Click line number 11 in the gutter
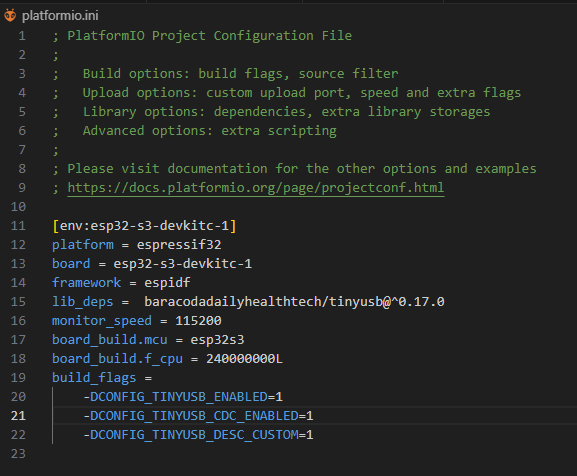577x476 pixels. coord(18,225)
